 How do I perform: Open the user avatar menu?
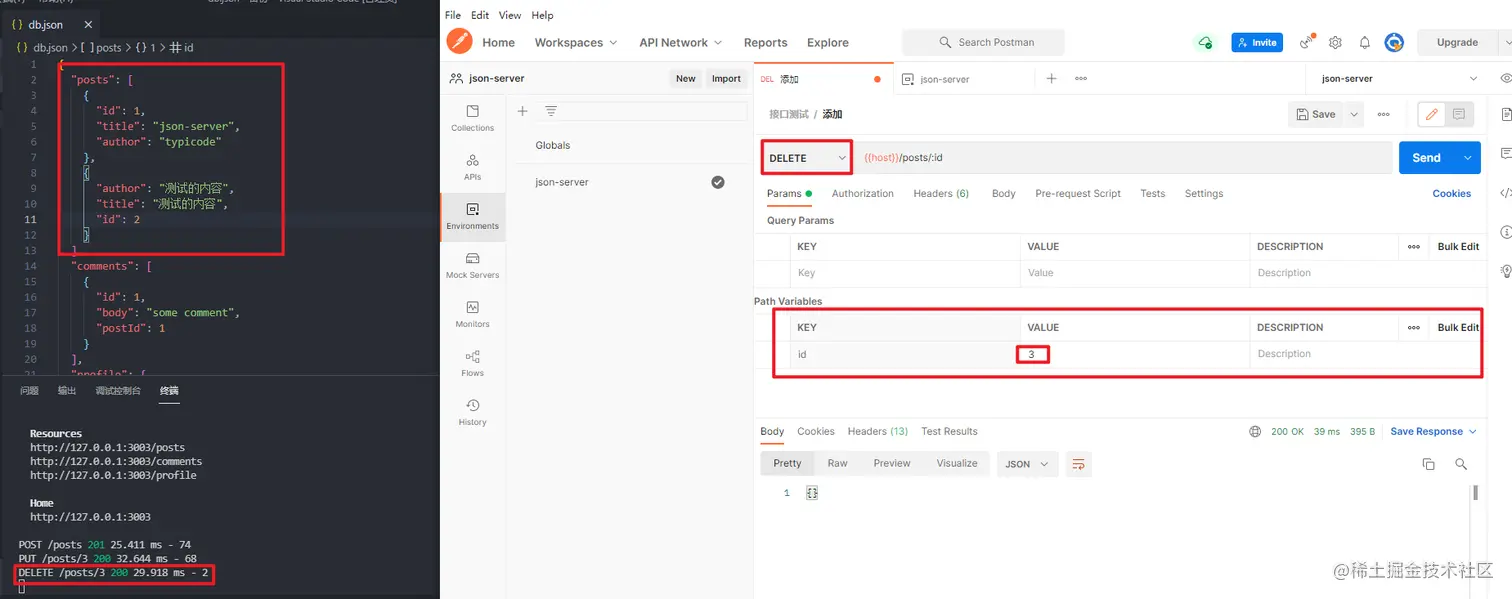coord(1394,43)
